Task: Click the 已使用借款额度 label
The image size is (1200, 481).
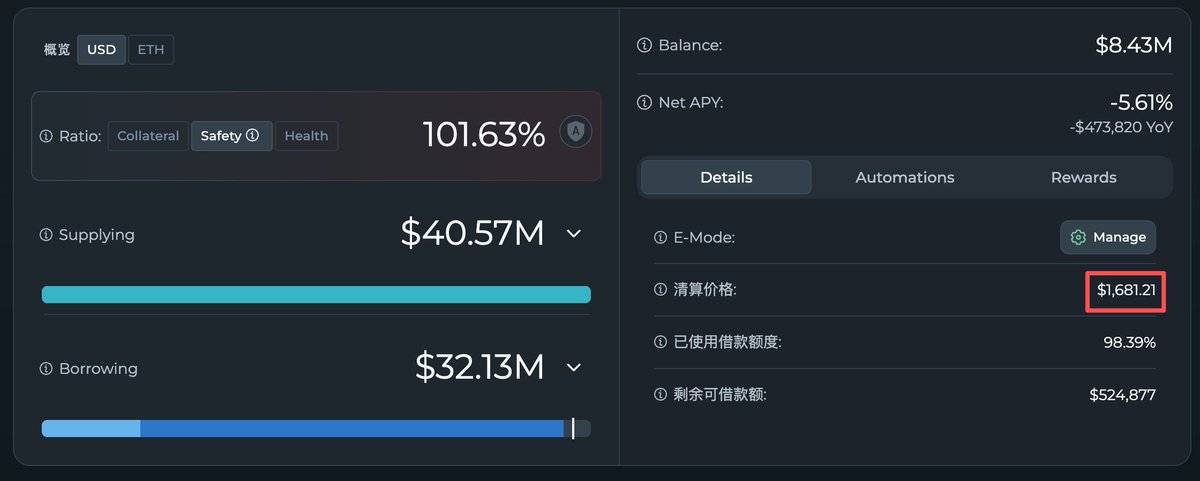Action: pos(728,342)
